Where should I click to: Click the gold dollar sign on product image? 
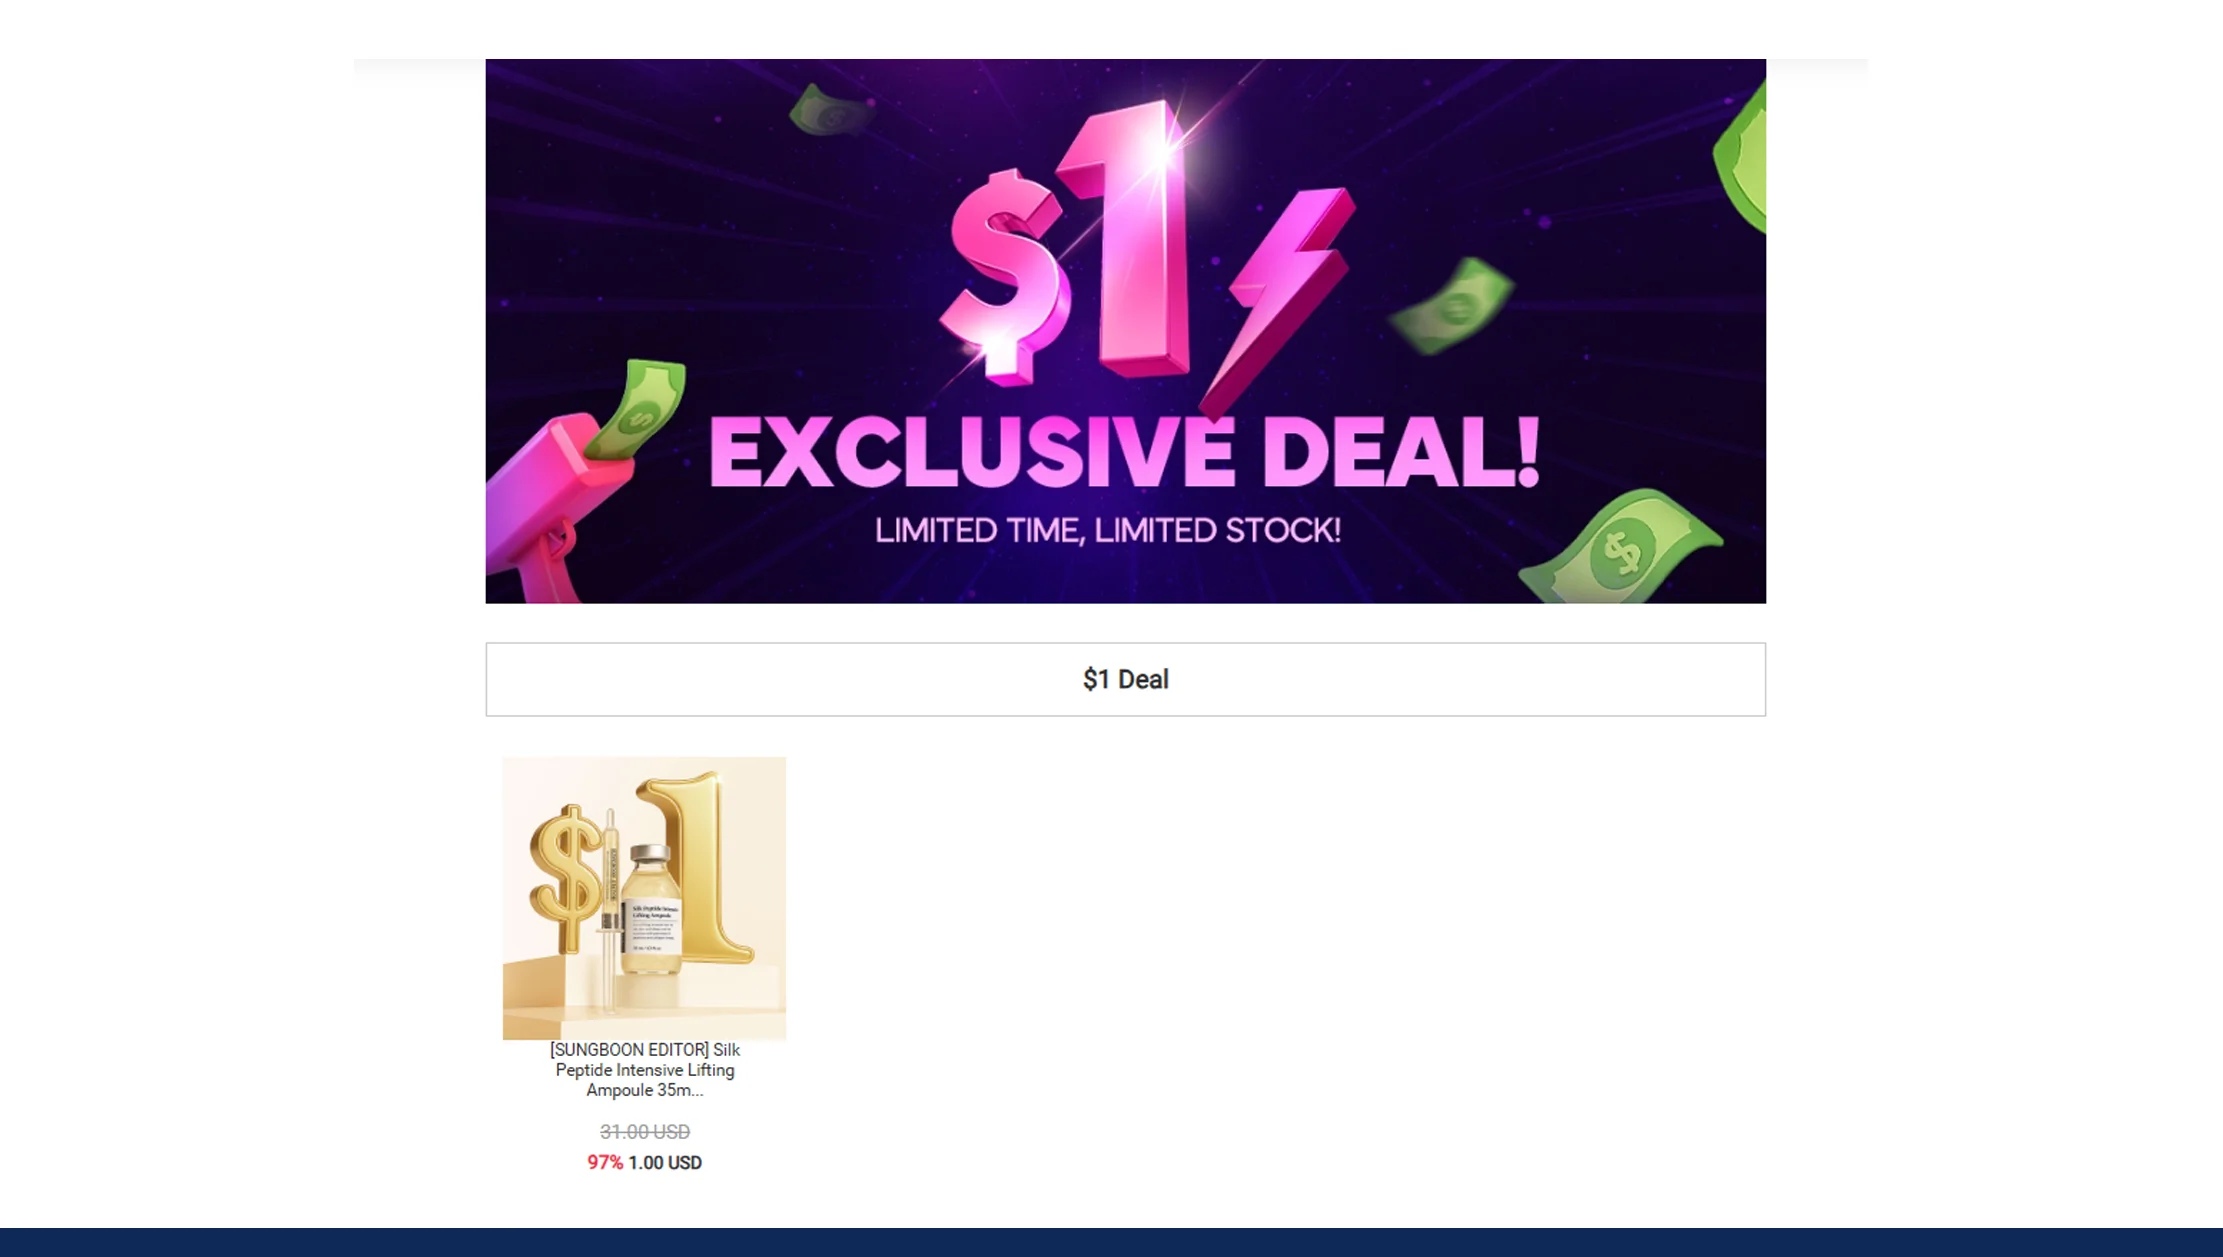pos(568,877)
